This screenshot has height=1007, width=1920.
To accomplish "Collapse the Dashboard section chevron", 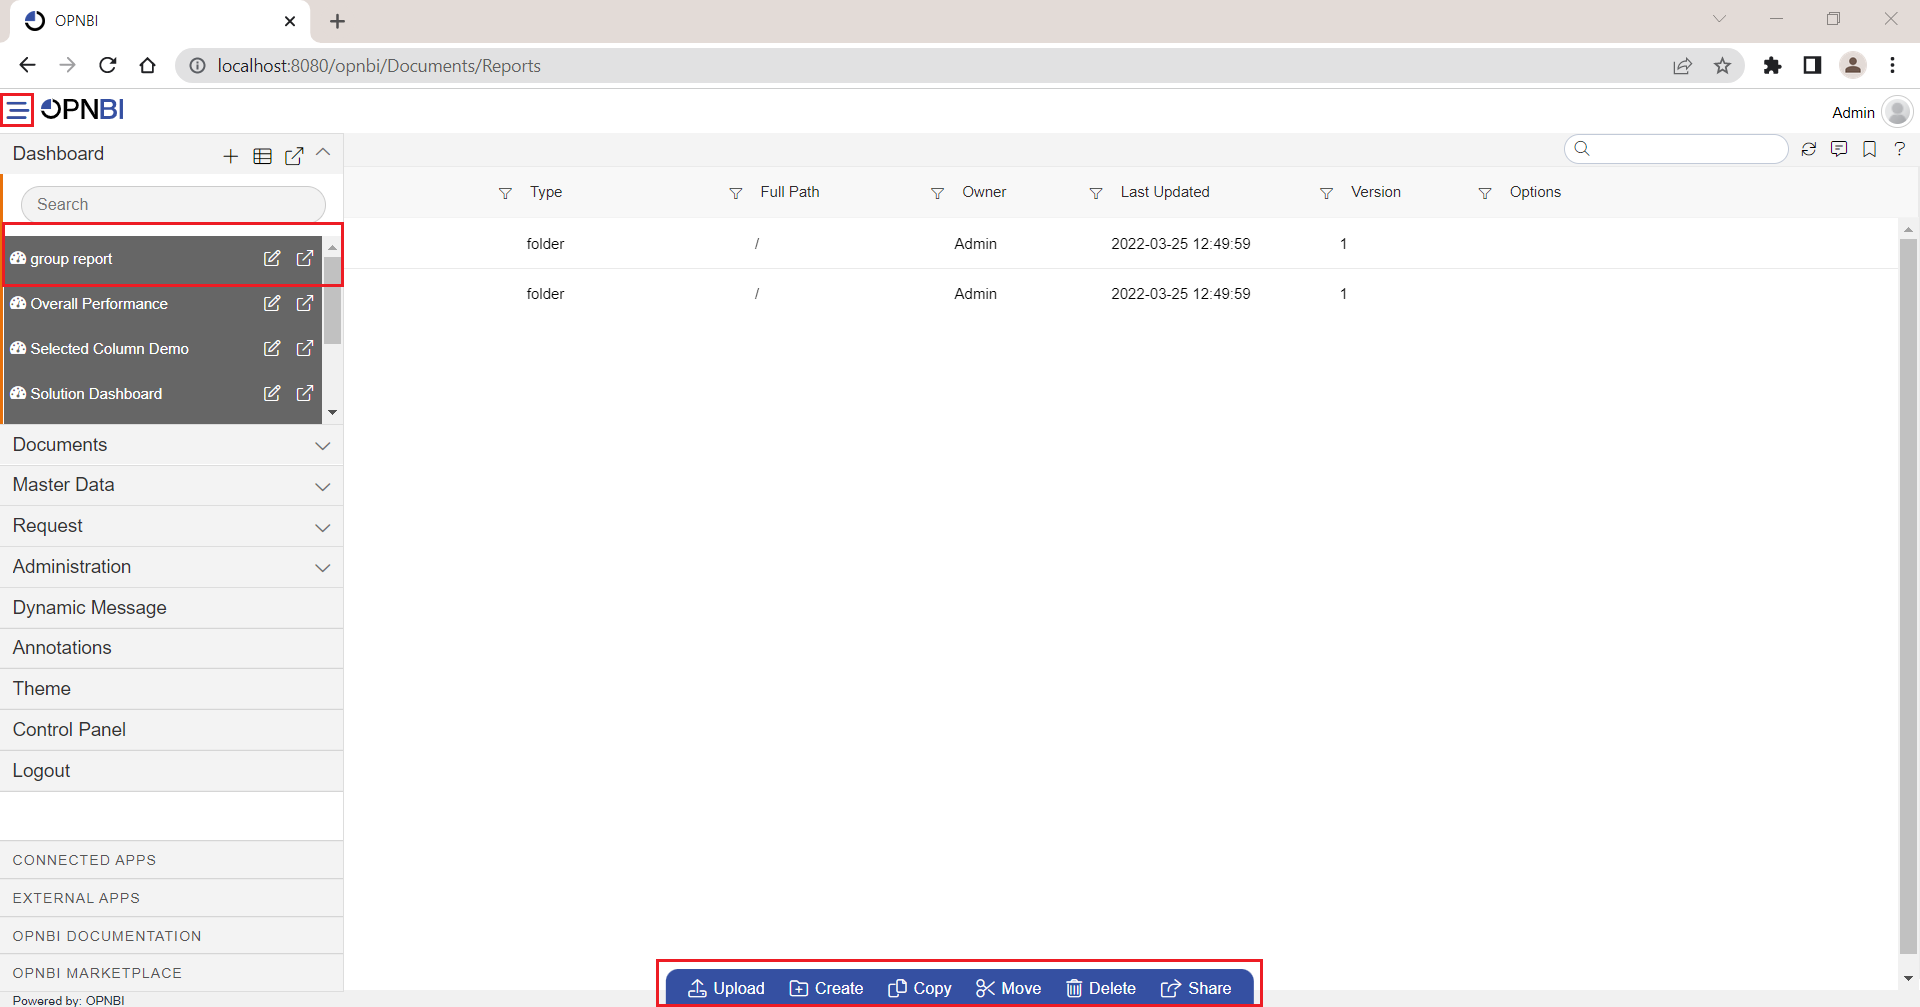I will pos(323,153).
